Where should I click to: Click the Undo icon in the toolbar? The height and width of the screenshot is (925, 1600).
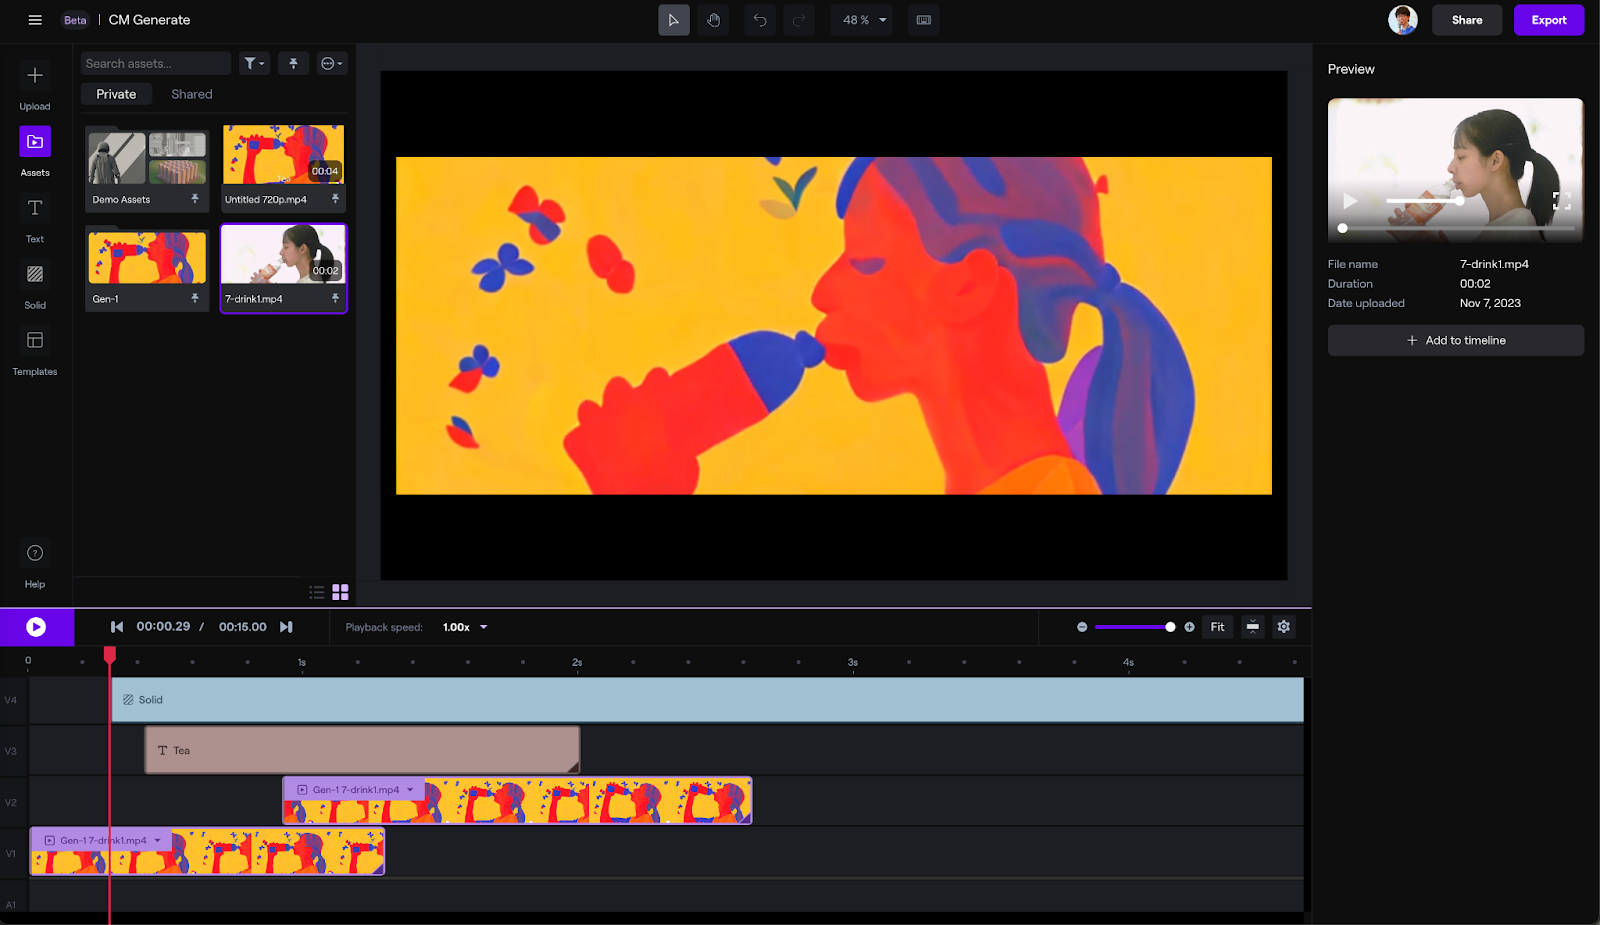[759, 19]
